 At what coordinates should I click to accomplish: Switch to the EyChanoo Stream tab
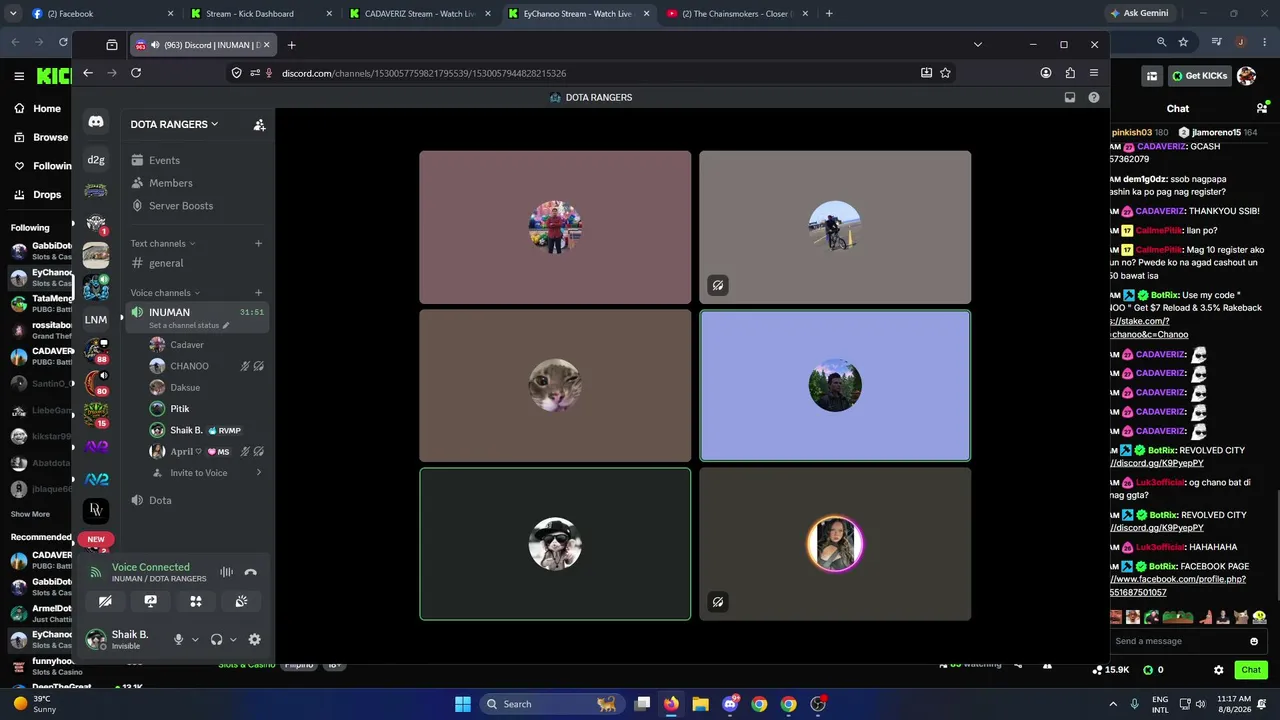coord(577,14)
